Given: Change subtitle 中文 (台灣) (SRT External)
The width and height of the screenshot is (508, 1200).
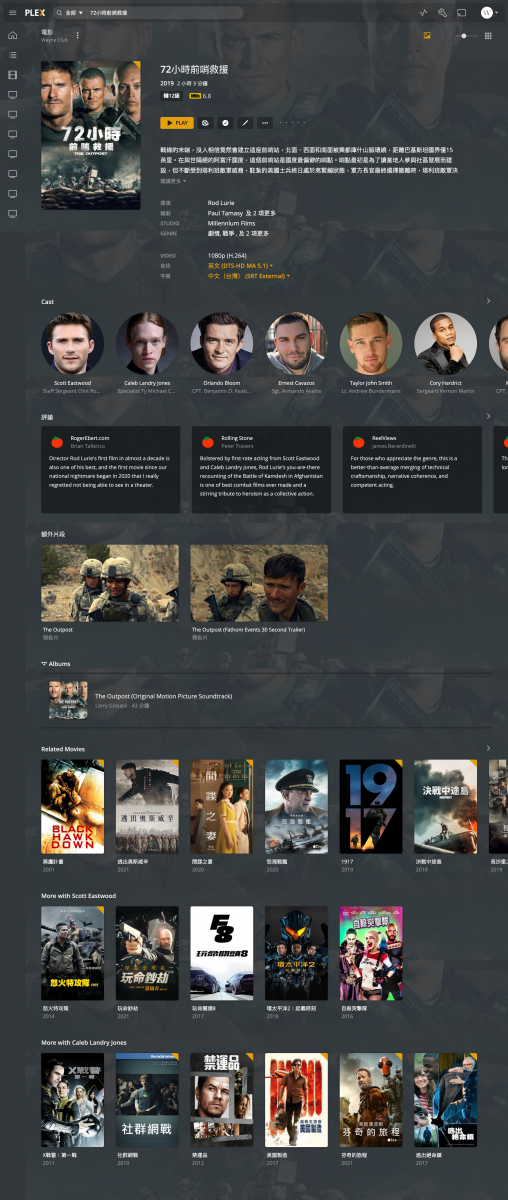Looking at the screenshot, I should (249, 276).
